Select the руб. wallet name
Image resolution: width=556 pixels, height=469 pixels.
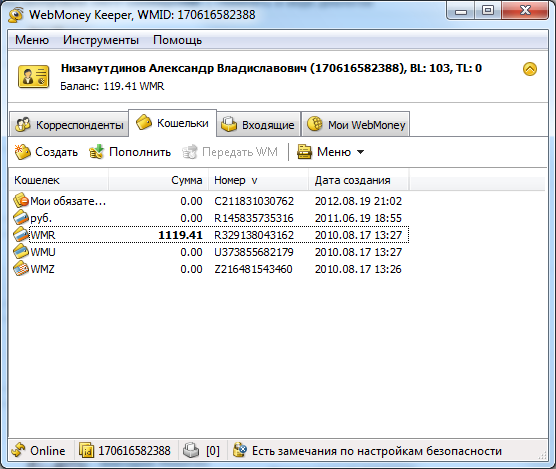[x=41, y=218]
